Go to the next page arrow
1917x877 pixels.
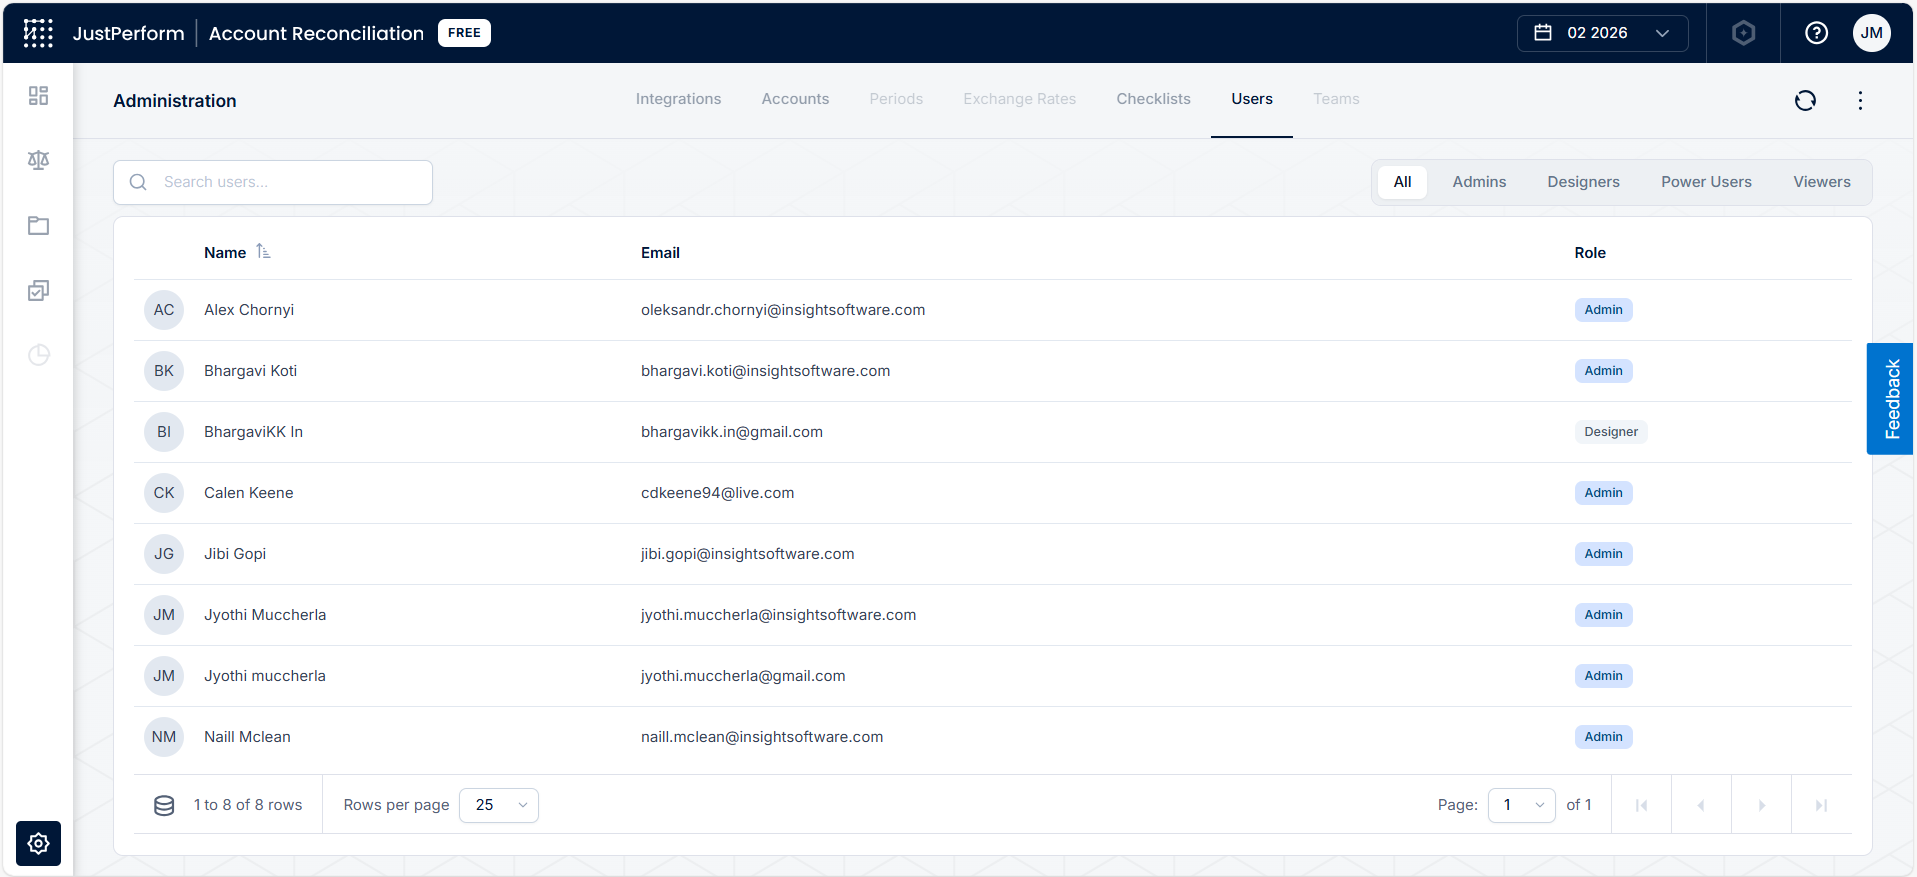pos(1761,805)
